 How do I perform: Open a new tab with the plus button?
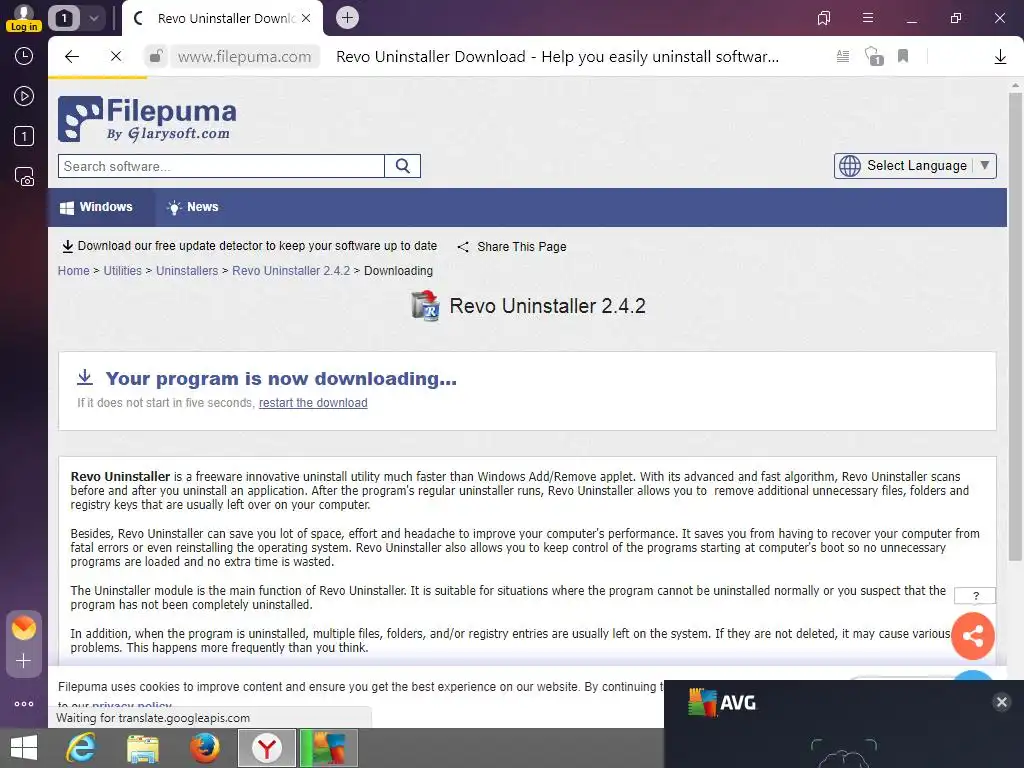[x=347, y=18]
